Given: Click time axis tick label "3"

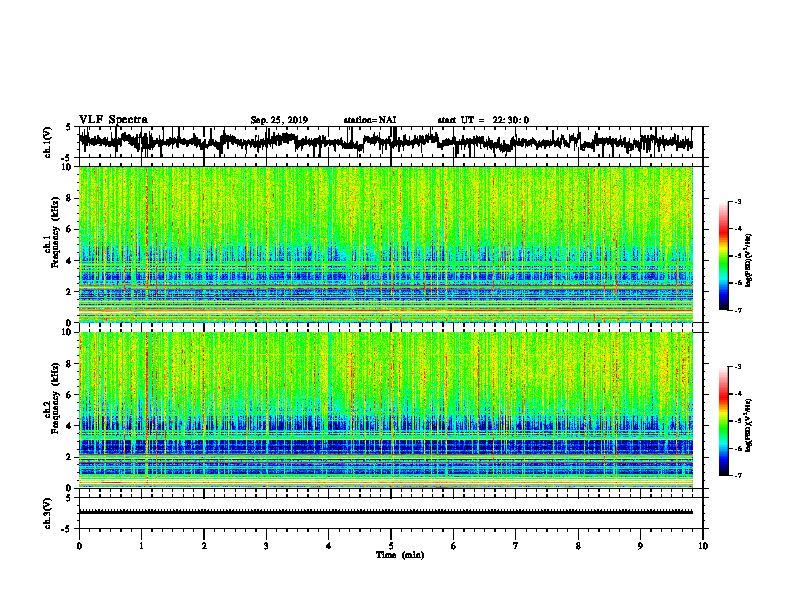Looking at the screenshot, I should point(266,546).
